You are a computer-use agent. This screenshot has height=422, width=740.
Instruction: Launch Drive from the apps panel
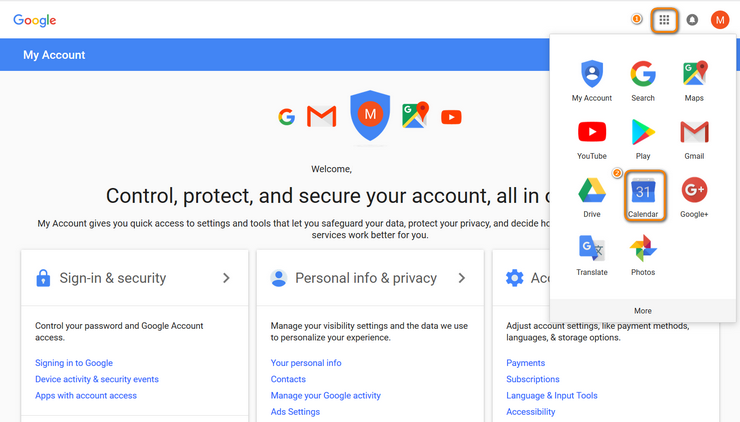[592, 197]
